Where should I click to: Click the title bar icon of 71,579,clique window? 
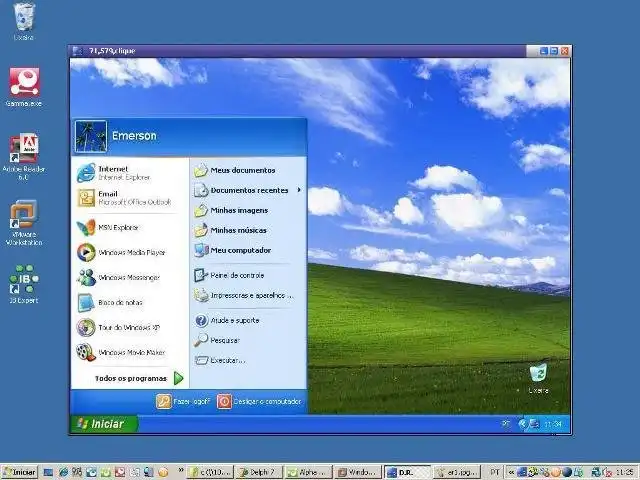(78, 51)
